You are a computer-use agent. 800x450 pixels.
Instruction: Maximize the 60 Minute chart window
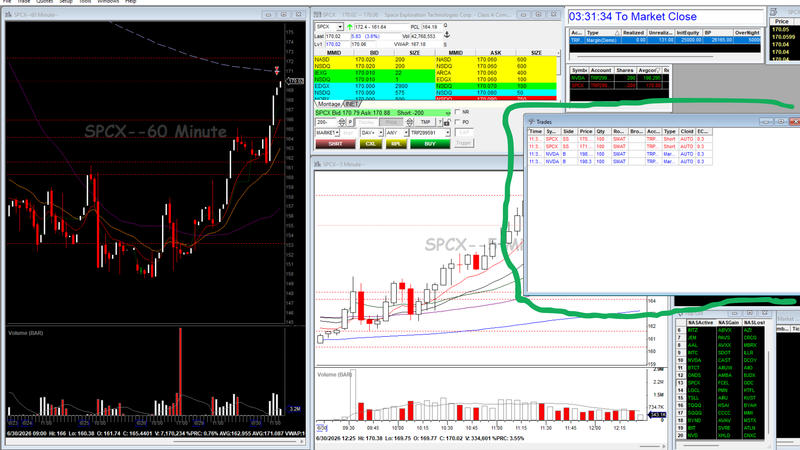point(284,14)
